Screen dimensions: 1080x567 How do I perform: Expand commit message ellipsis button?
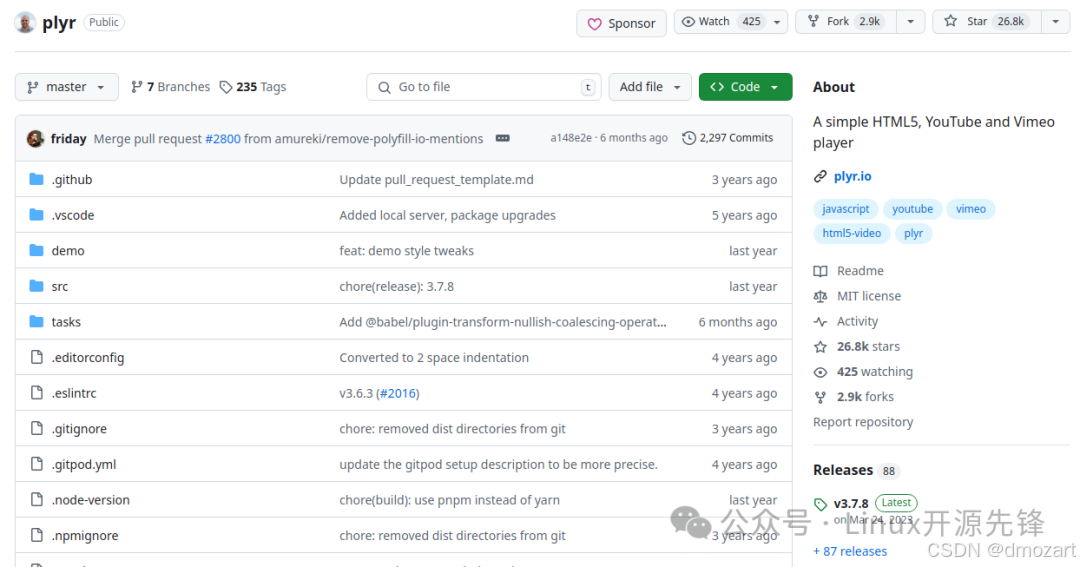503,138
